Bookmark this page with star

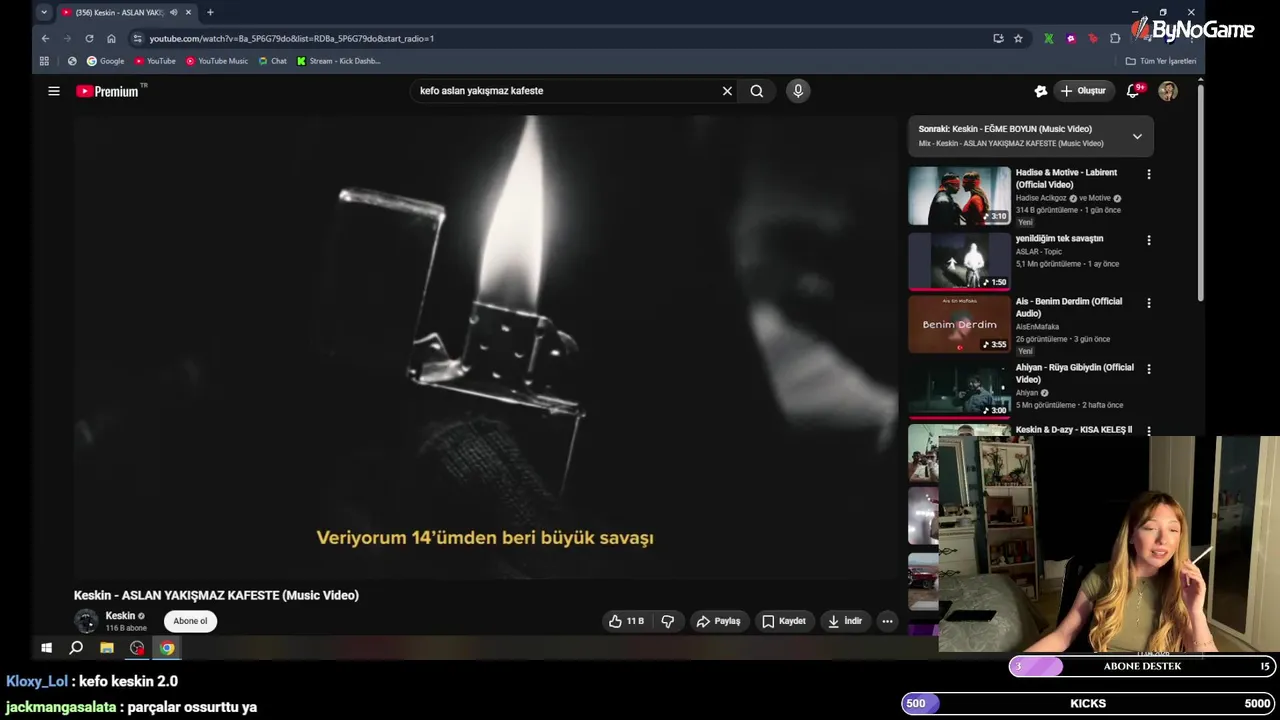tap(1018, 38)
